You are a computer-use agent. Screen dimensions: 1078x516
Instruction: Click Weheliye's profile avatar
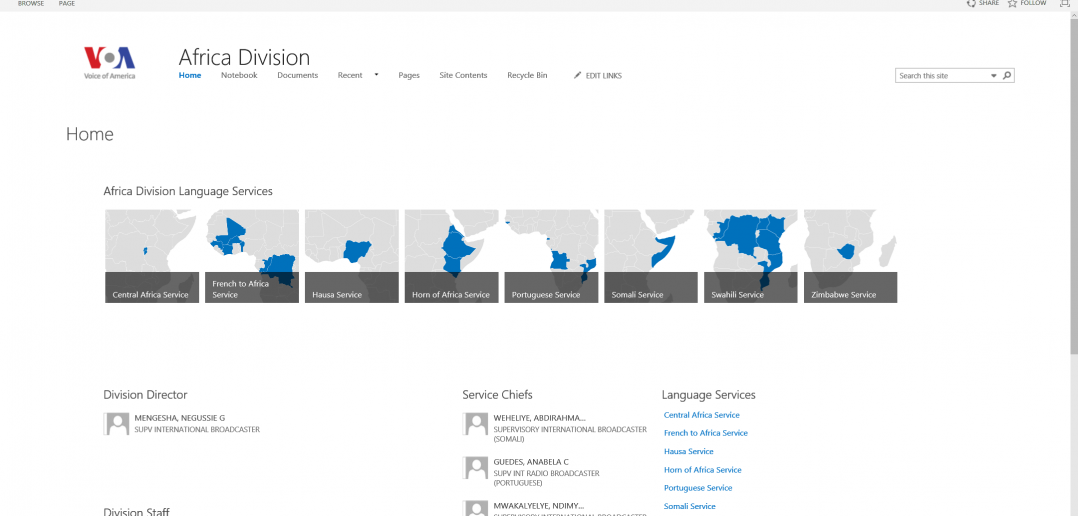pos(476,424)
